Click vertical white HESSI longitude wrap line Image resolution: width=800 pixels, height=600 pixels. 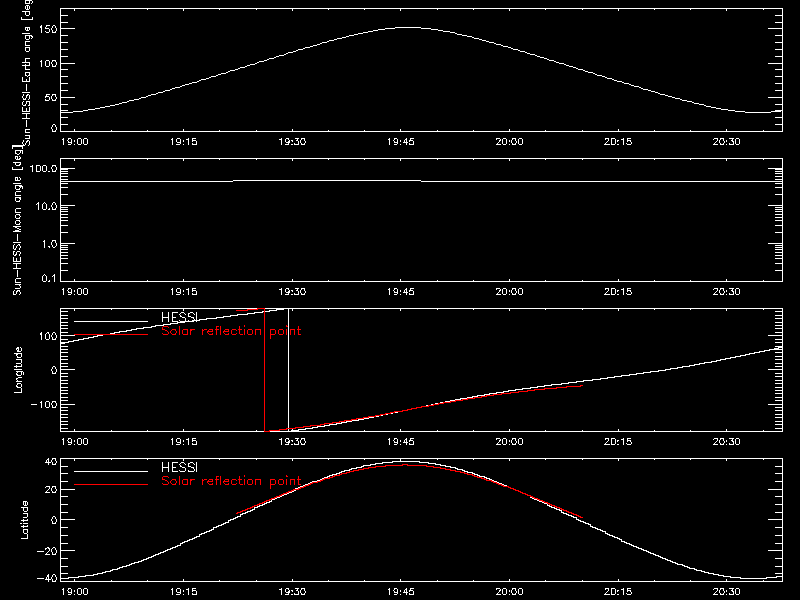[x=289, y=370]
